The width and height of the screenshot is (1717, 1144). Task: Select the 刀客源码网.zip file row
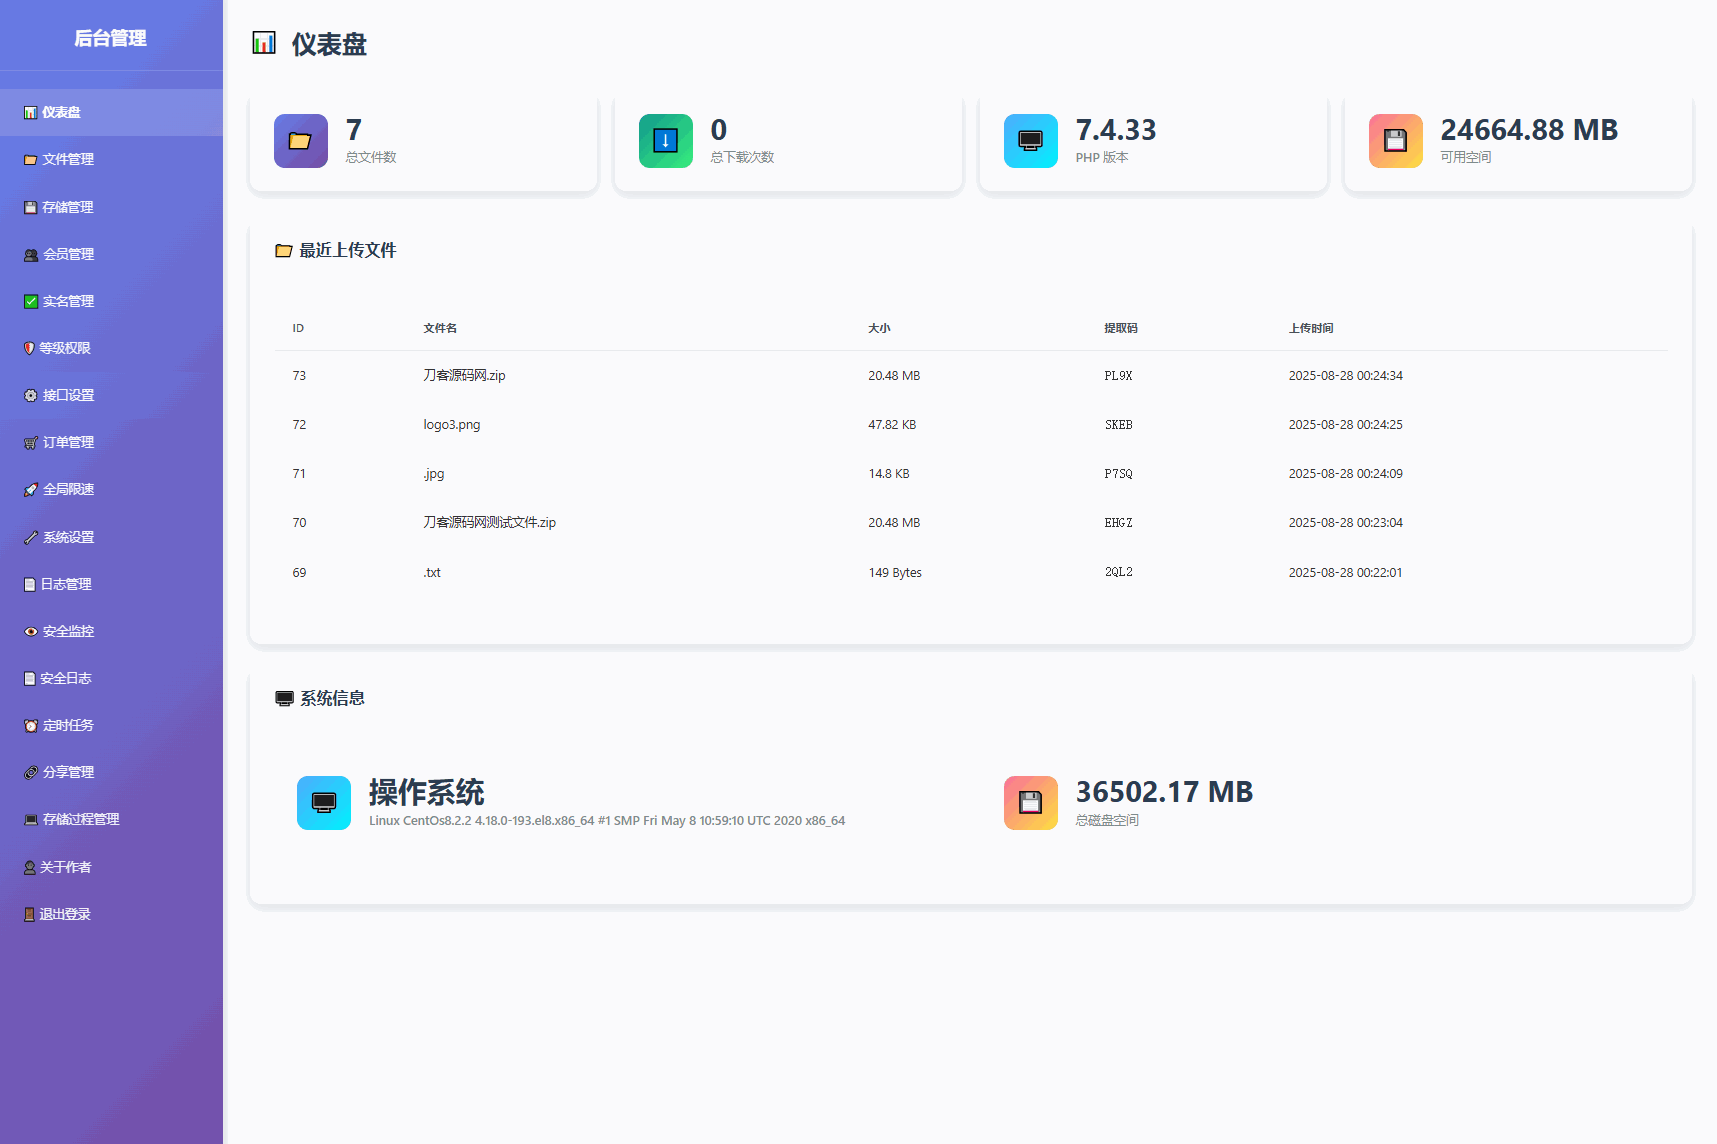click(x=464, y=376)
